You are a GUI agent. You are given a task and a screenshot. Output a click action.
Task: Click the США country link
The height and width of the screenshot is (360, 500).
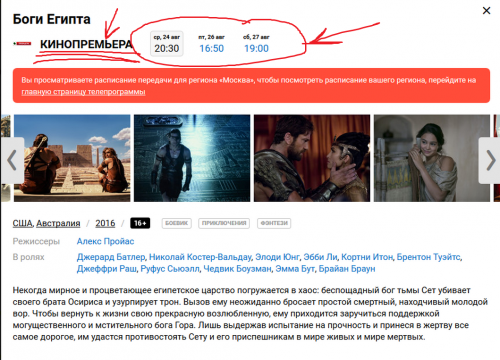click(23, 223)
